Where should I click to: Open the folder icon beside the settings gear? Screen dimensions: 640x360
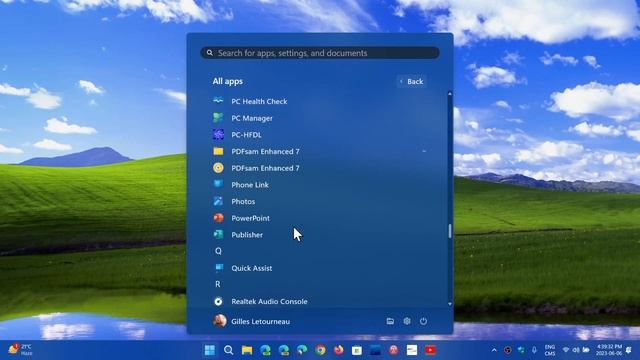pos(390,321)
